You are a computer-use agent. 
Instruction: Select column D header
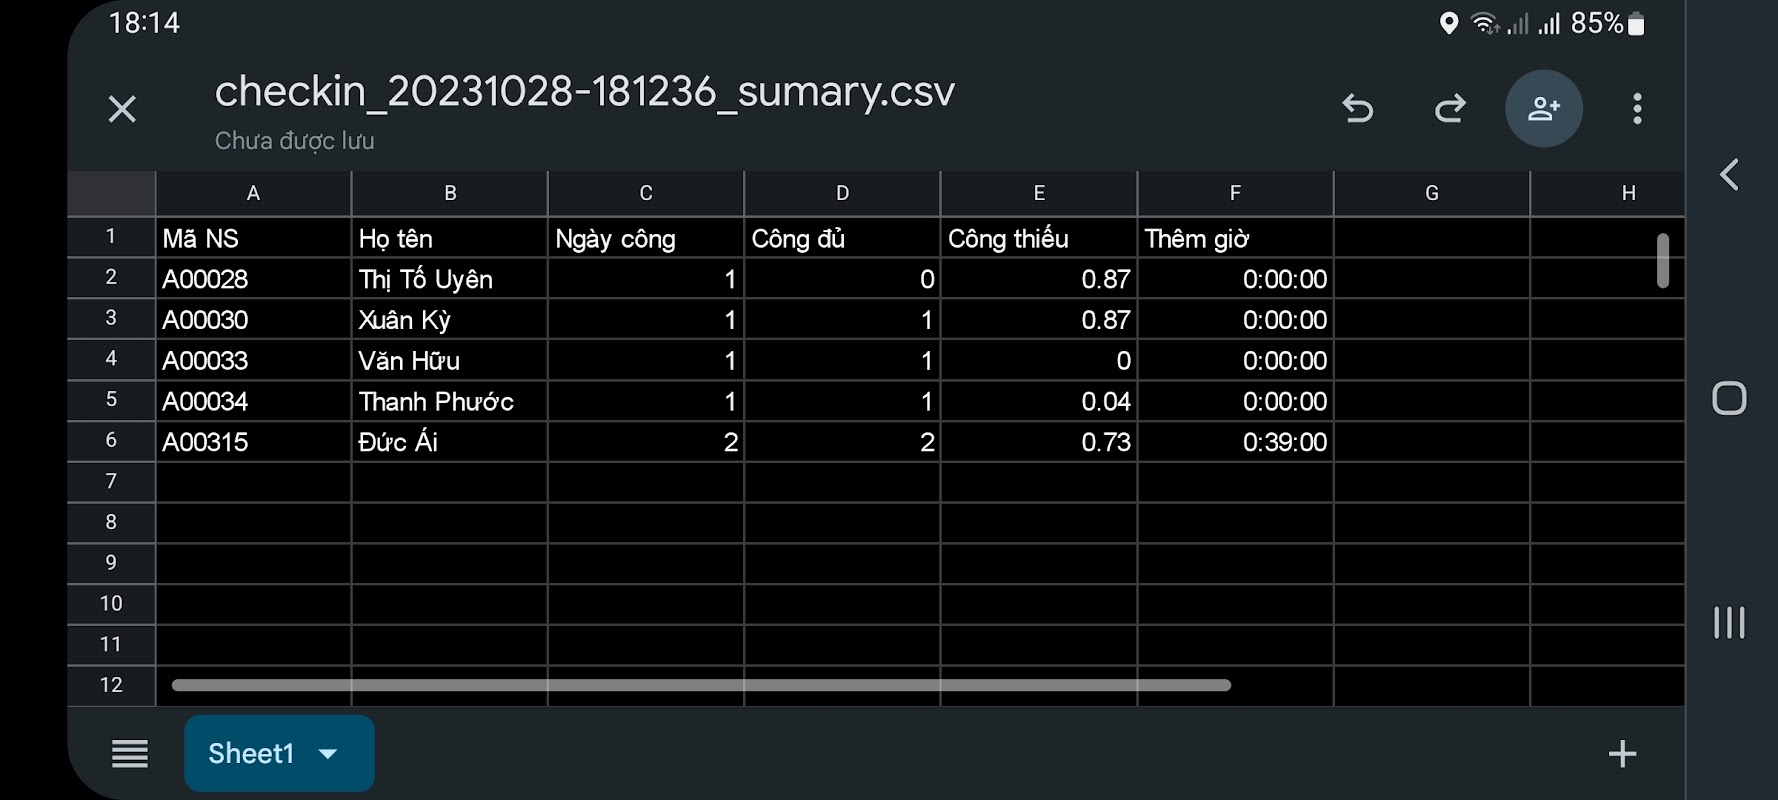842,193
